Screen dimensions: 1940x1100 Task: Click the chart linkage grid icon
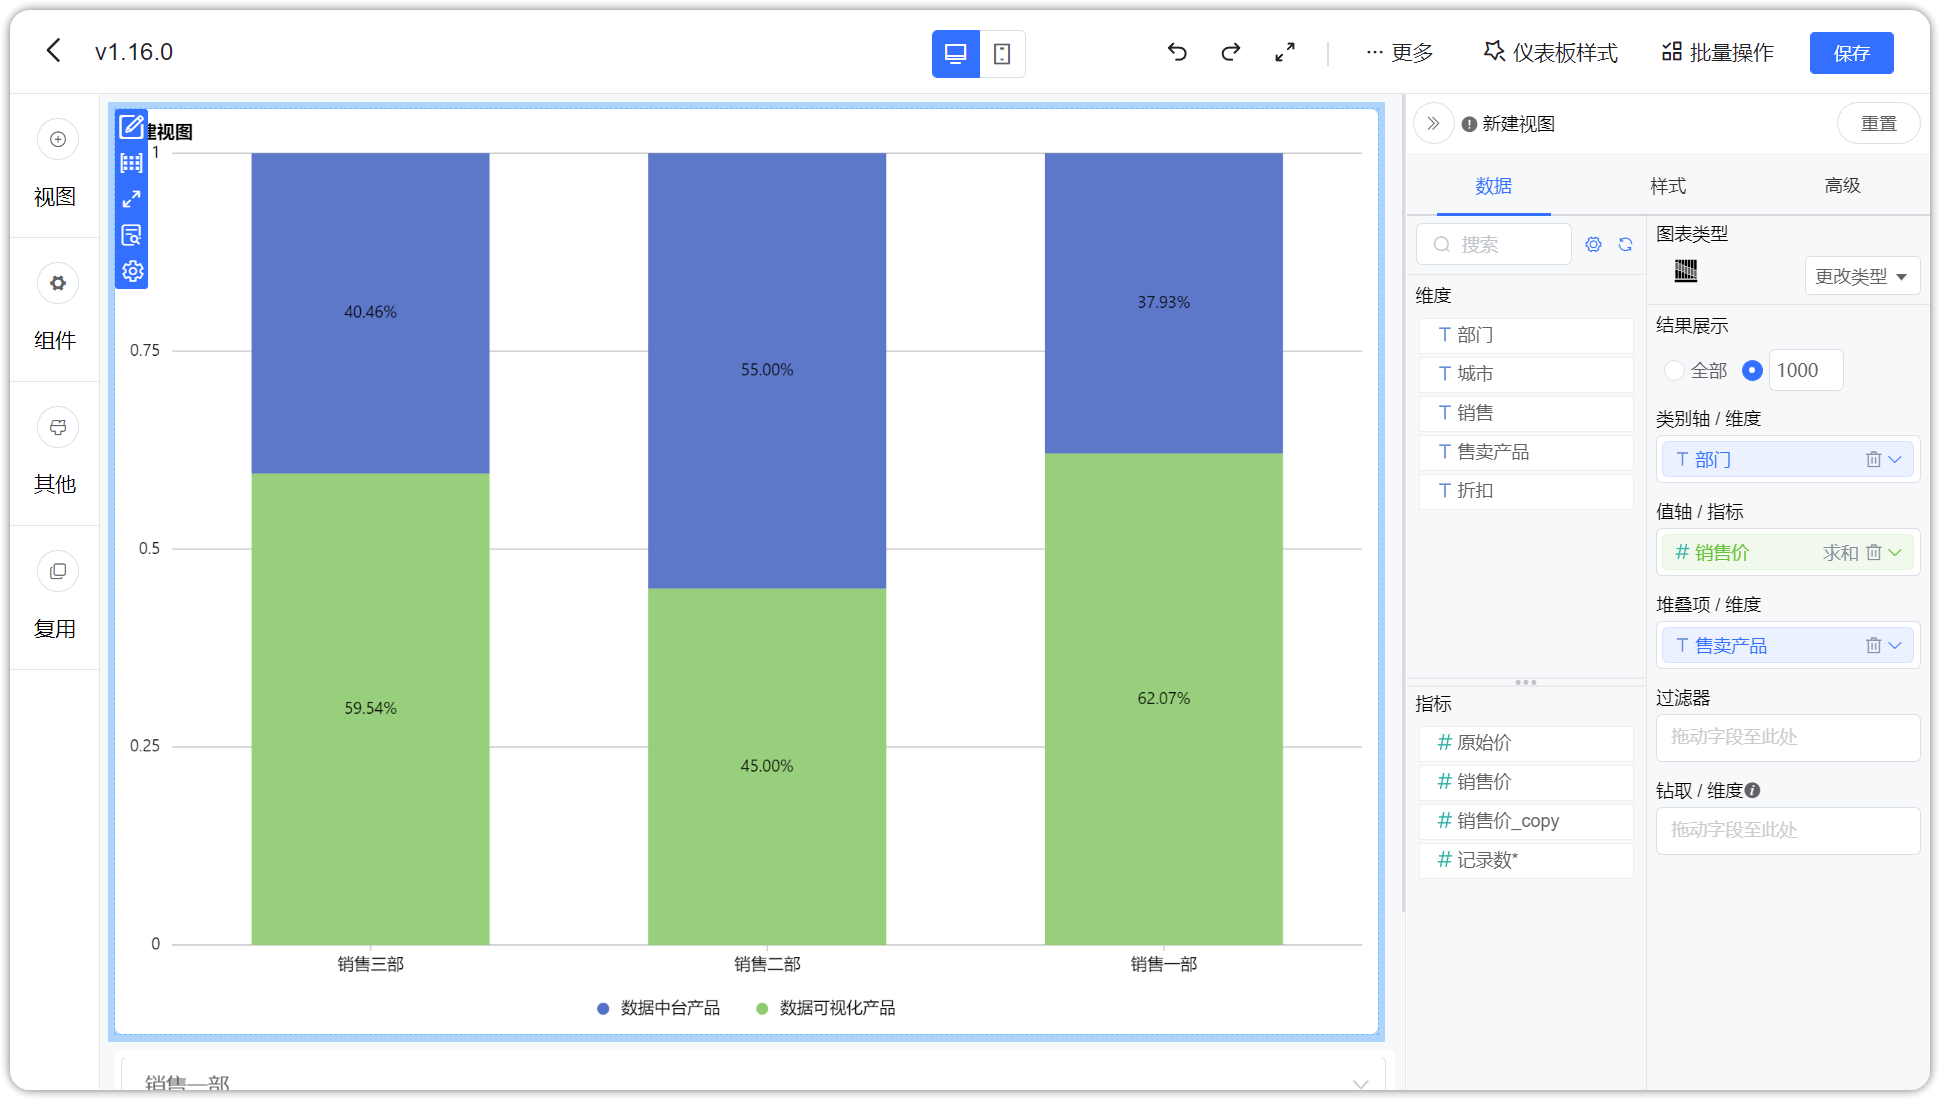pyautogui.click(x=131, y=163)
